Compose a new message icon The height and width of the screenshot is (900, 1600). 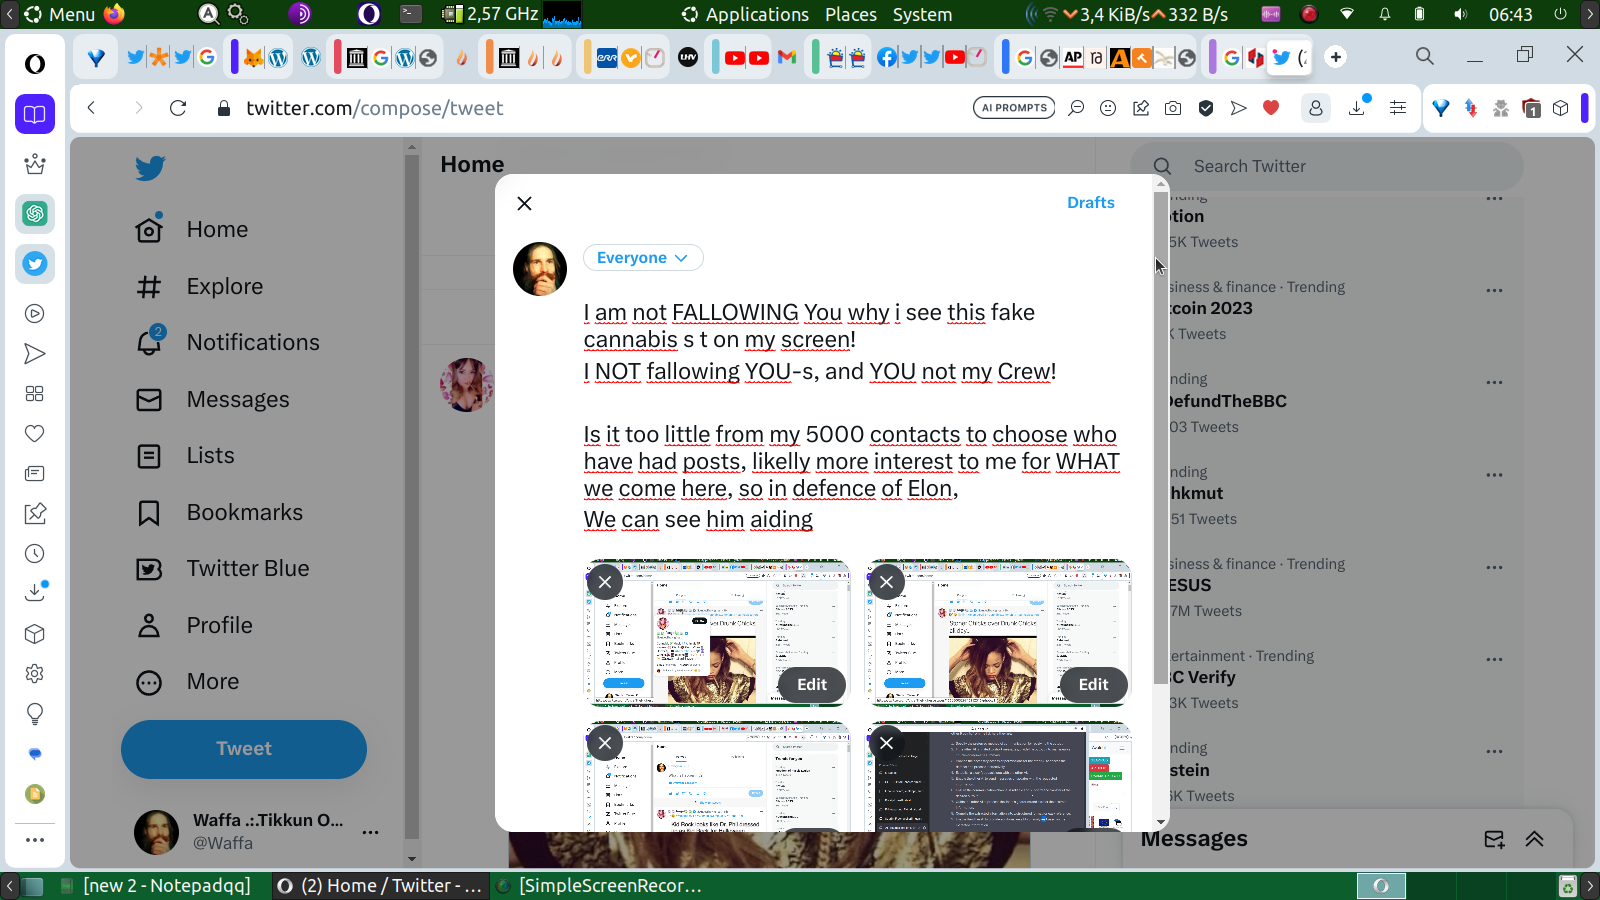[1494, 839]
